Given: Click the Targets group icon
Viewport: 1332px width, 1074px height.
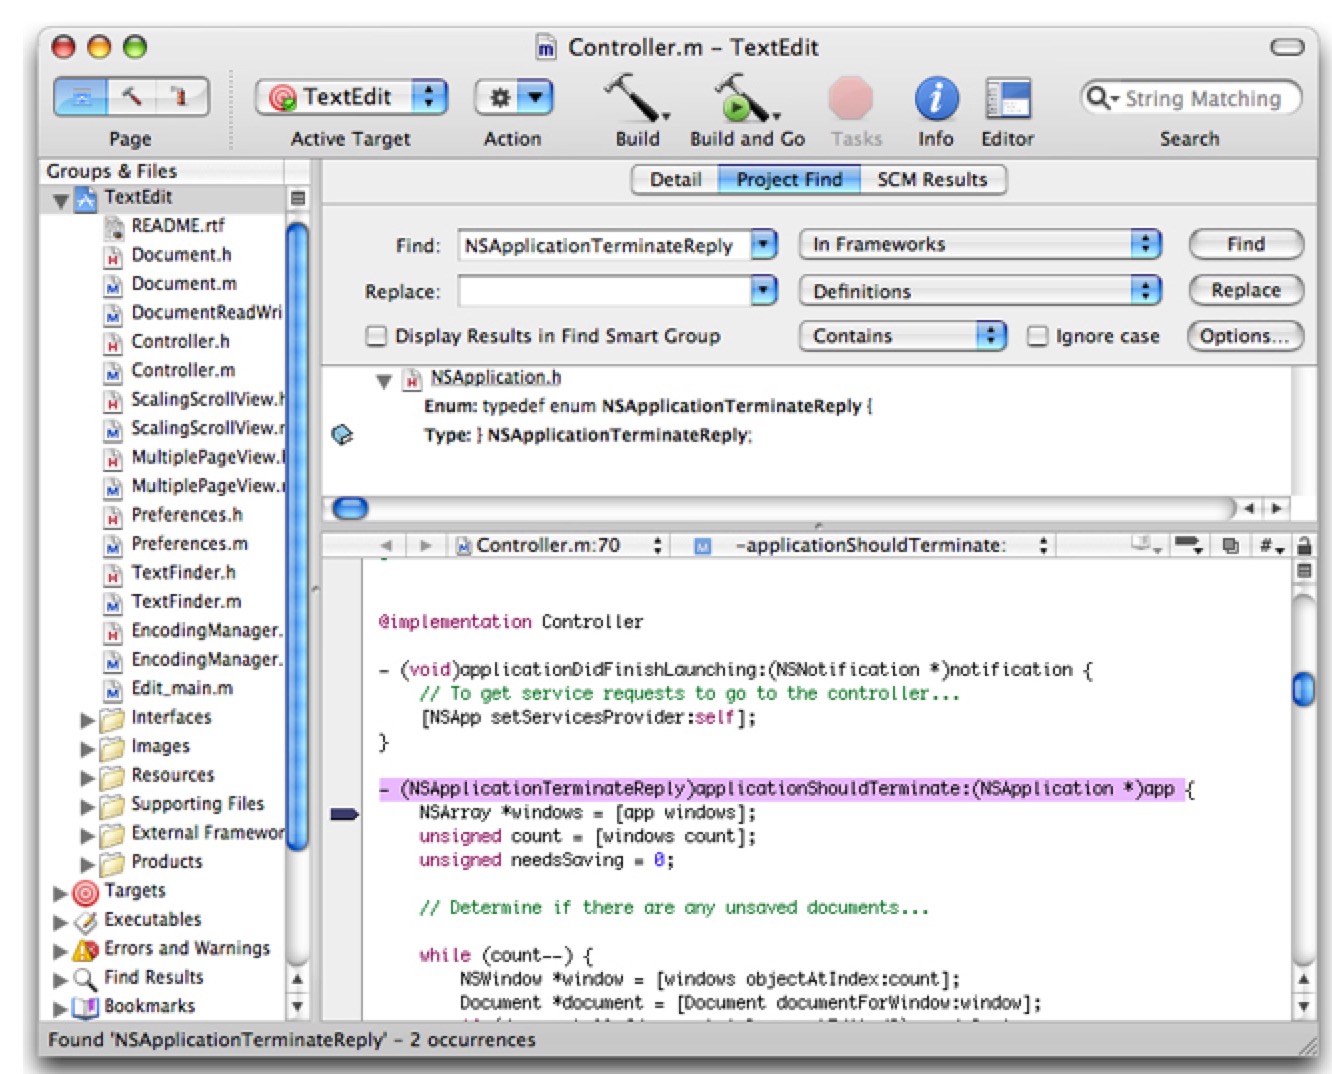Looking at the screenshot, I should point(86,892).
